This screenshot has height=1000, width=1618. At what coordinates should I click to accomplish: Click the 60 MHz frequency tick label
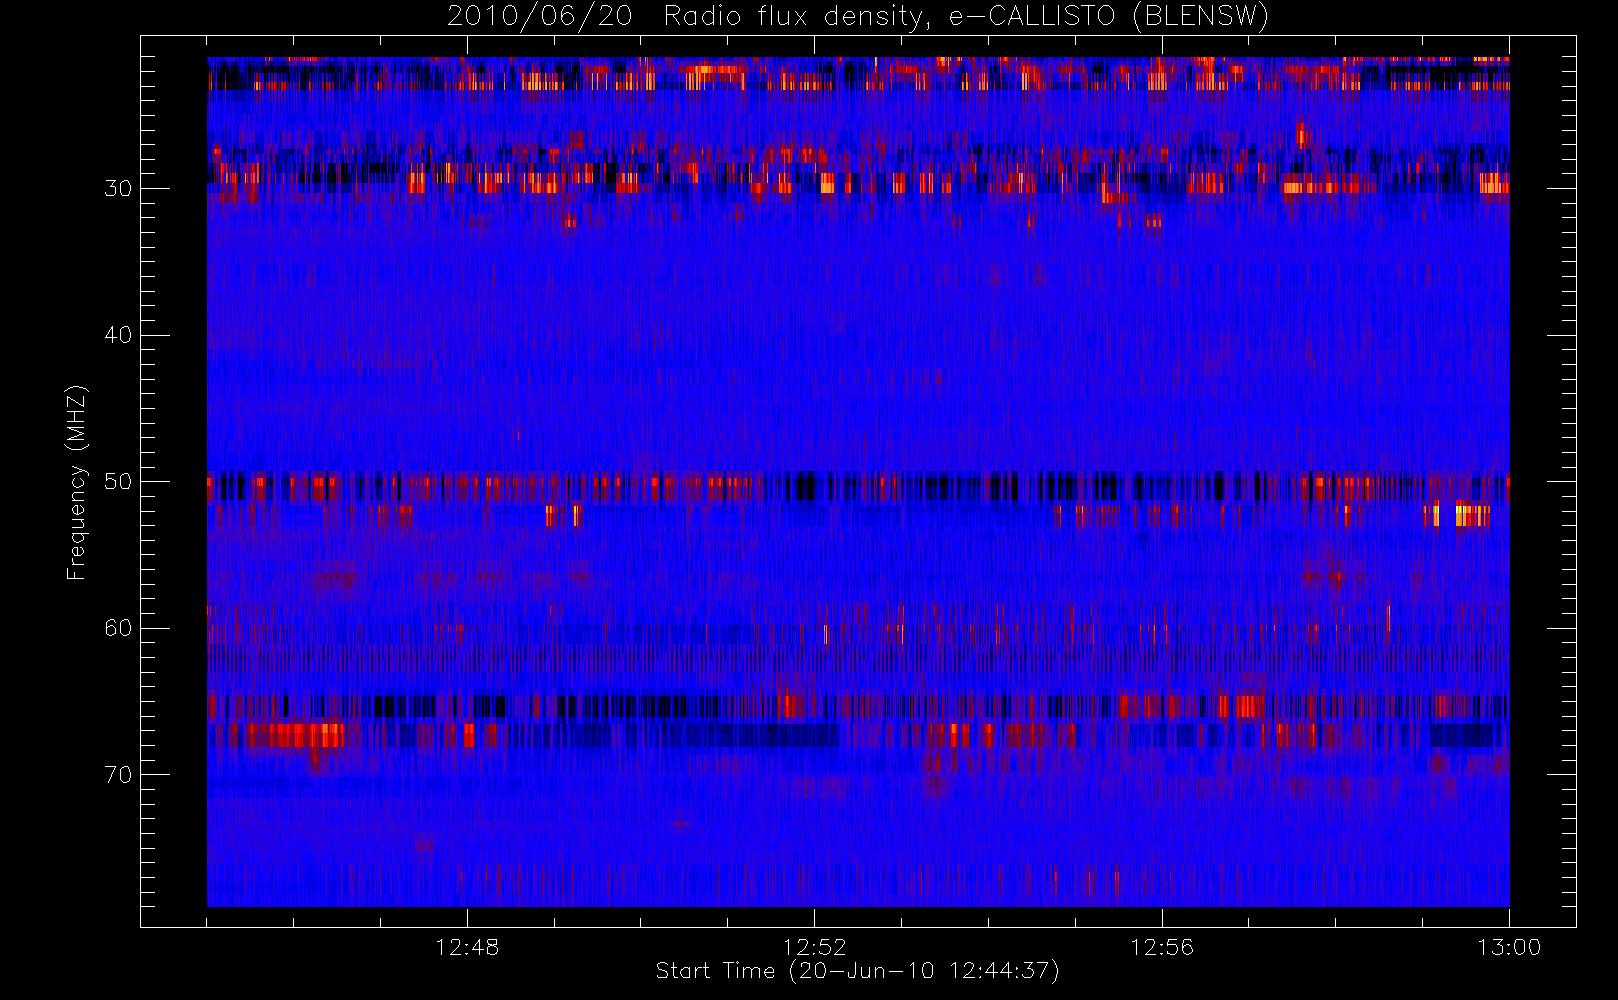point(118,628)
